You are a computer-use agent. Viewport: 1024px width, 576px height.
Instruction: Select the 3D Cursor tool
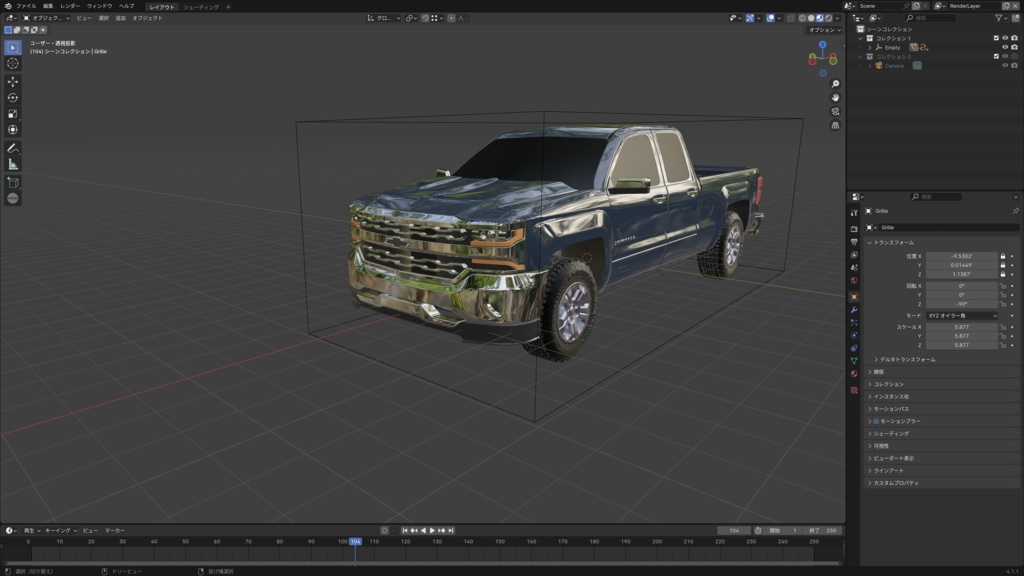12,63
